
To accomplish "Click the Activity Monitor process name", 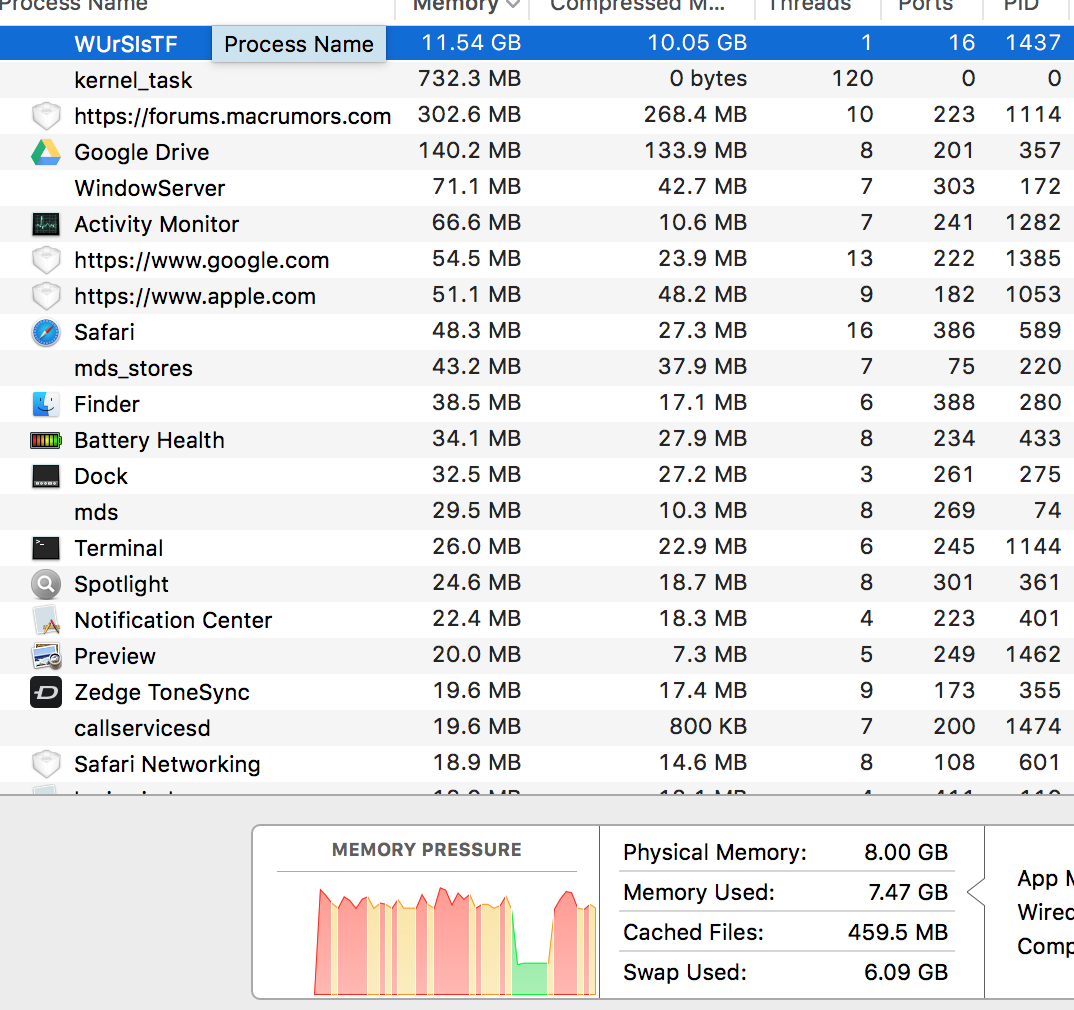I will [x=157, y=224].
